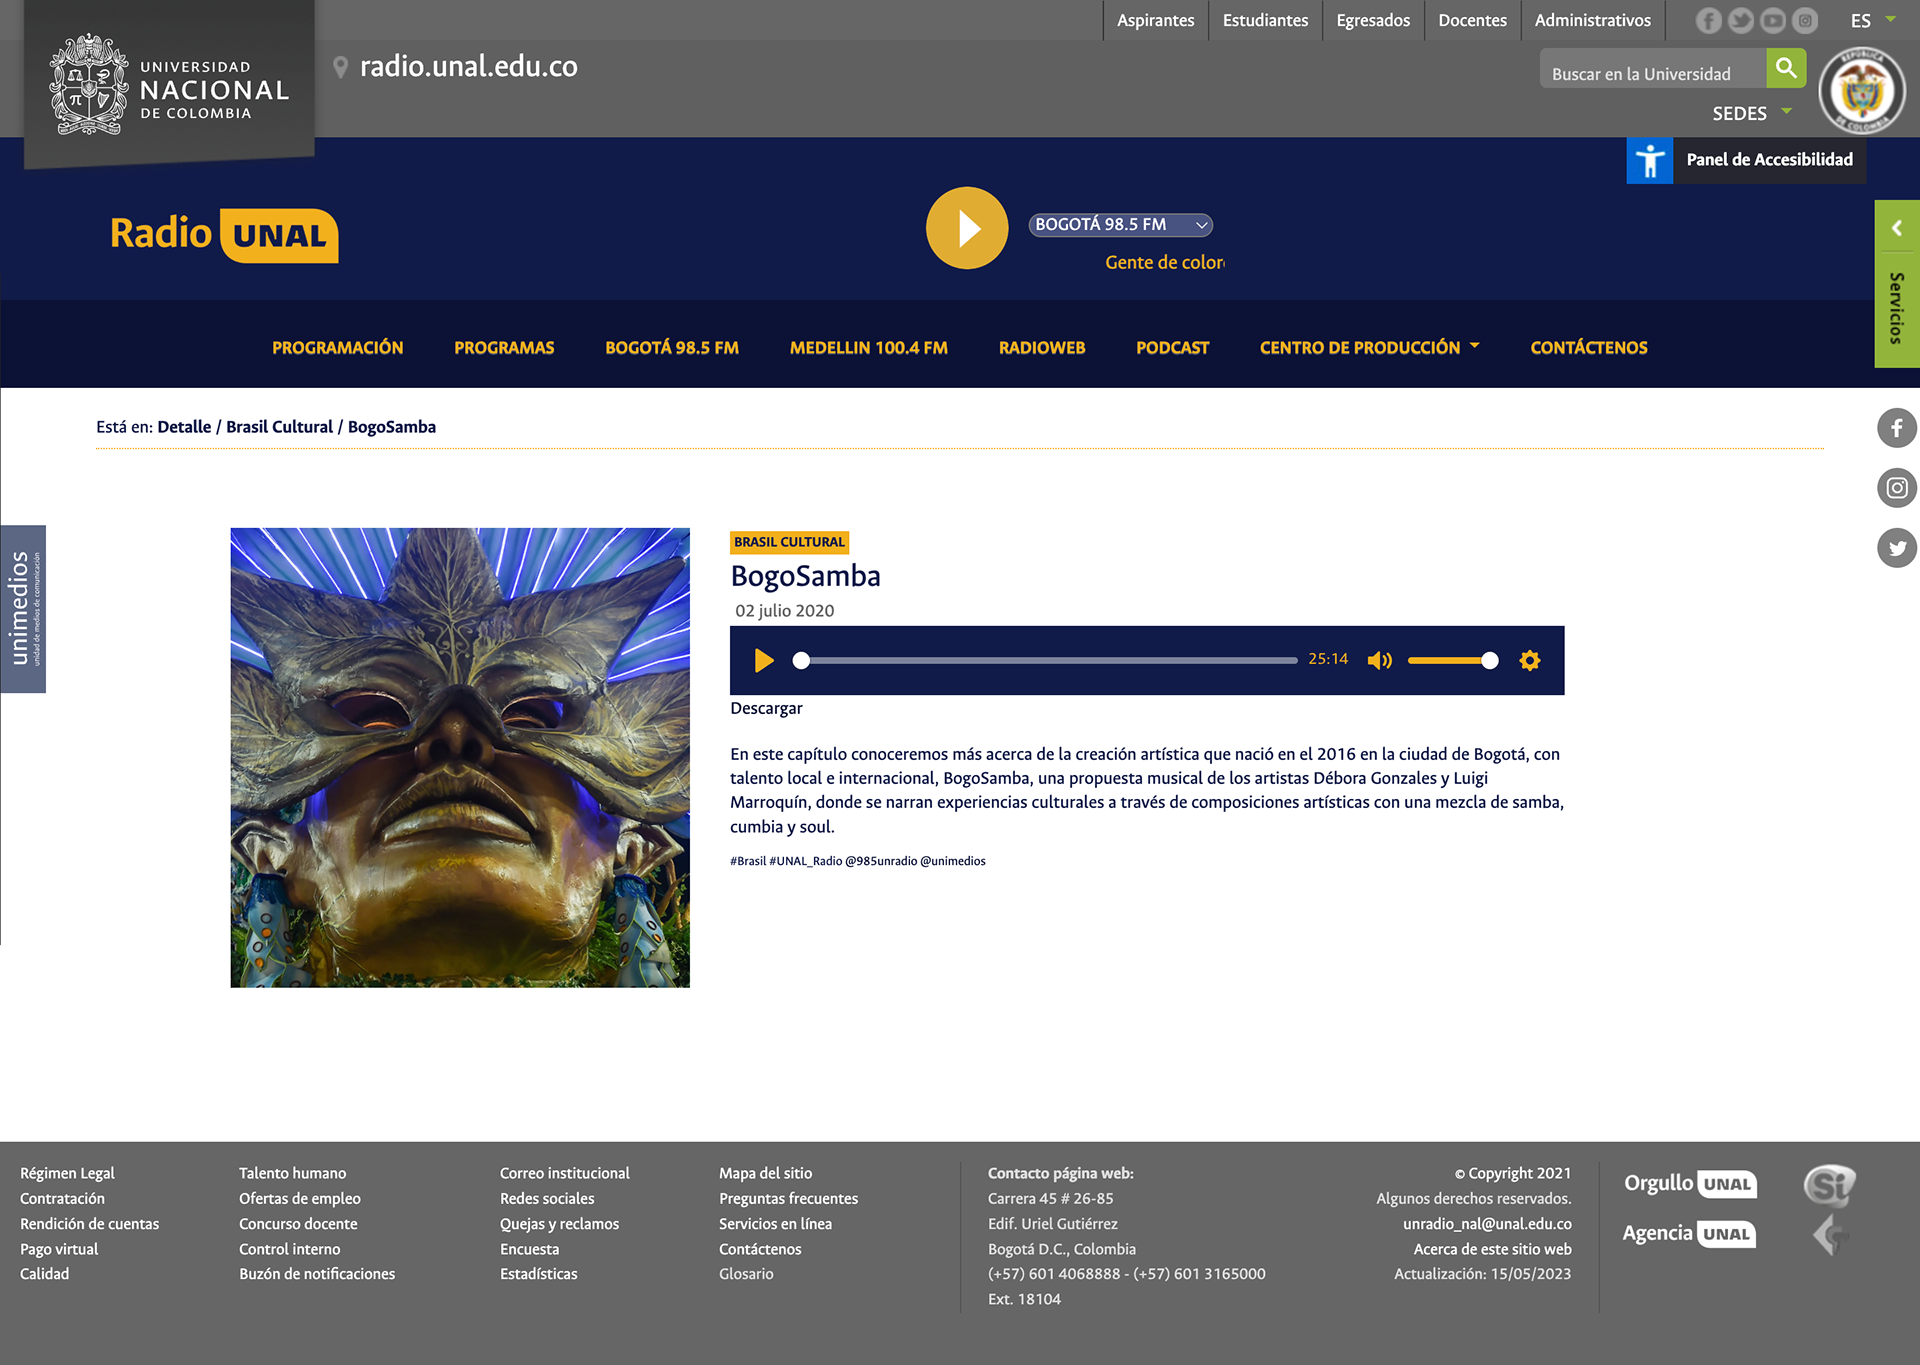Click the YouTube icon in top bar
Image resolution: width=1920 pixels, height=1365 pixels.
click(x=1772, y=20)
